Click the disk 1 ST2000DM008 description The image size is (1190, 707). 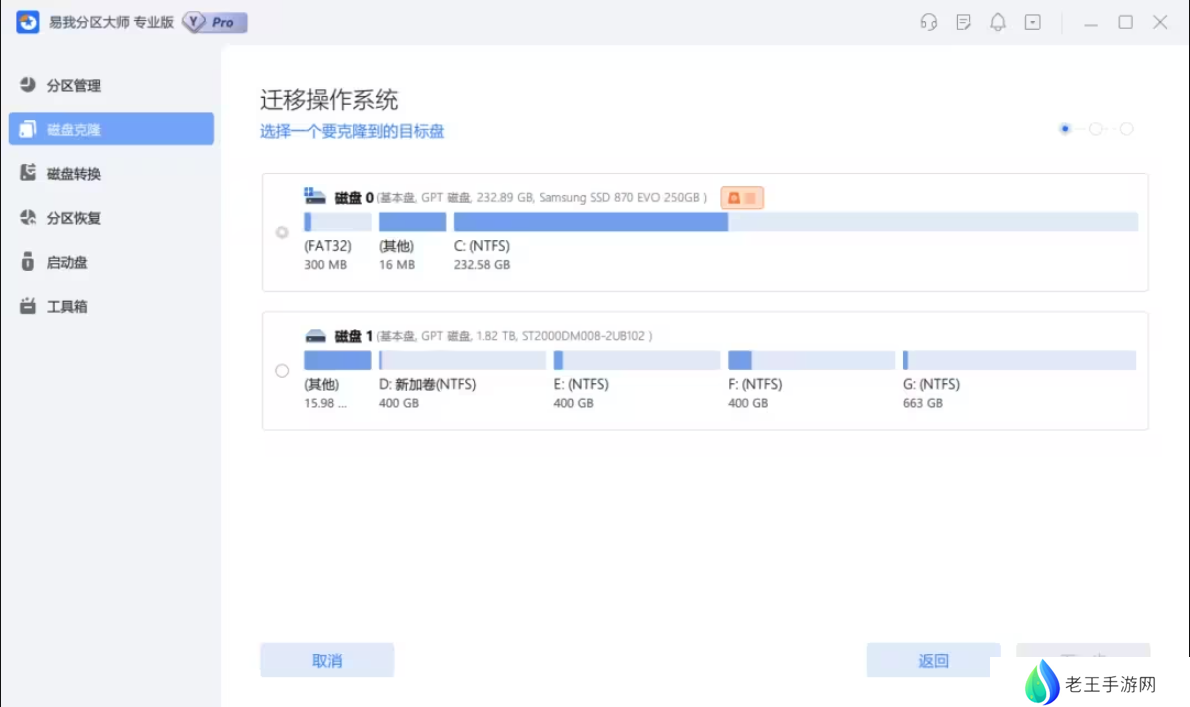click(514, 335)
